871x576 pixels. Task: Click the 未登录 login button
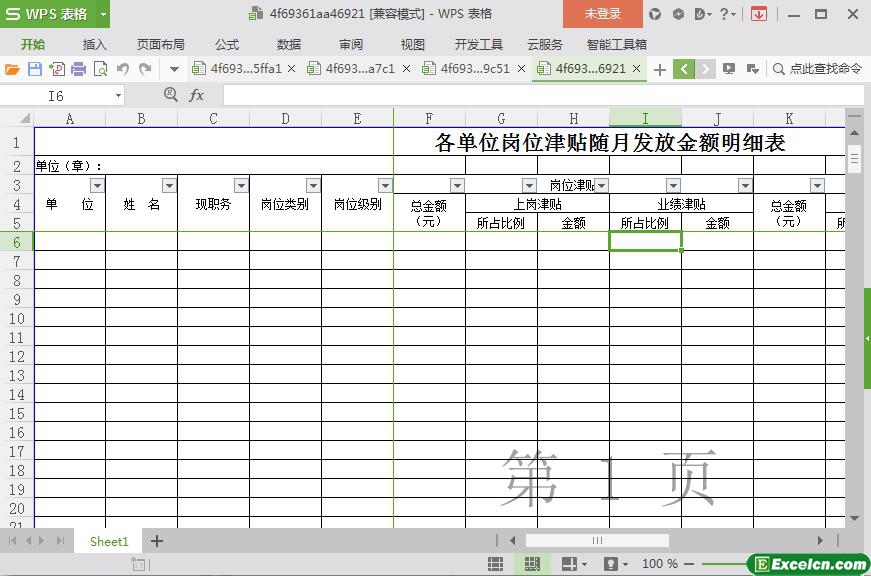[x=602, y=14]
